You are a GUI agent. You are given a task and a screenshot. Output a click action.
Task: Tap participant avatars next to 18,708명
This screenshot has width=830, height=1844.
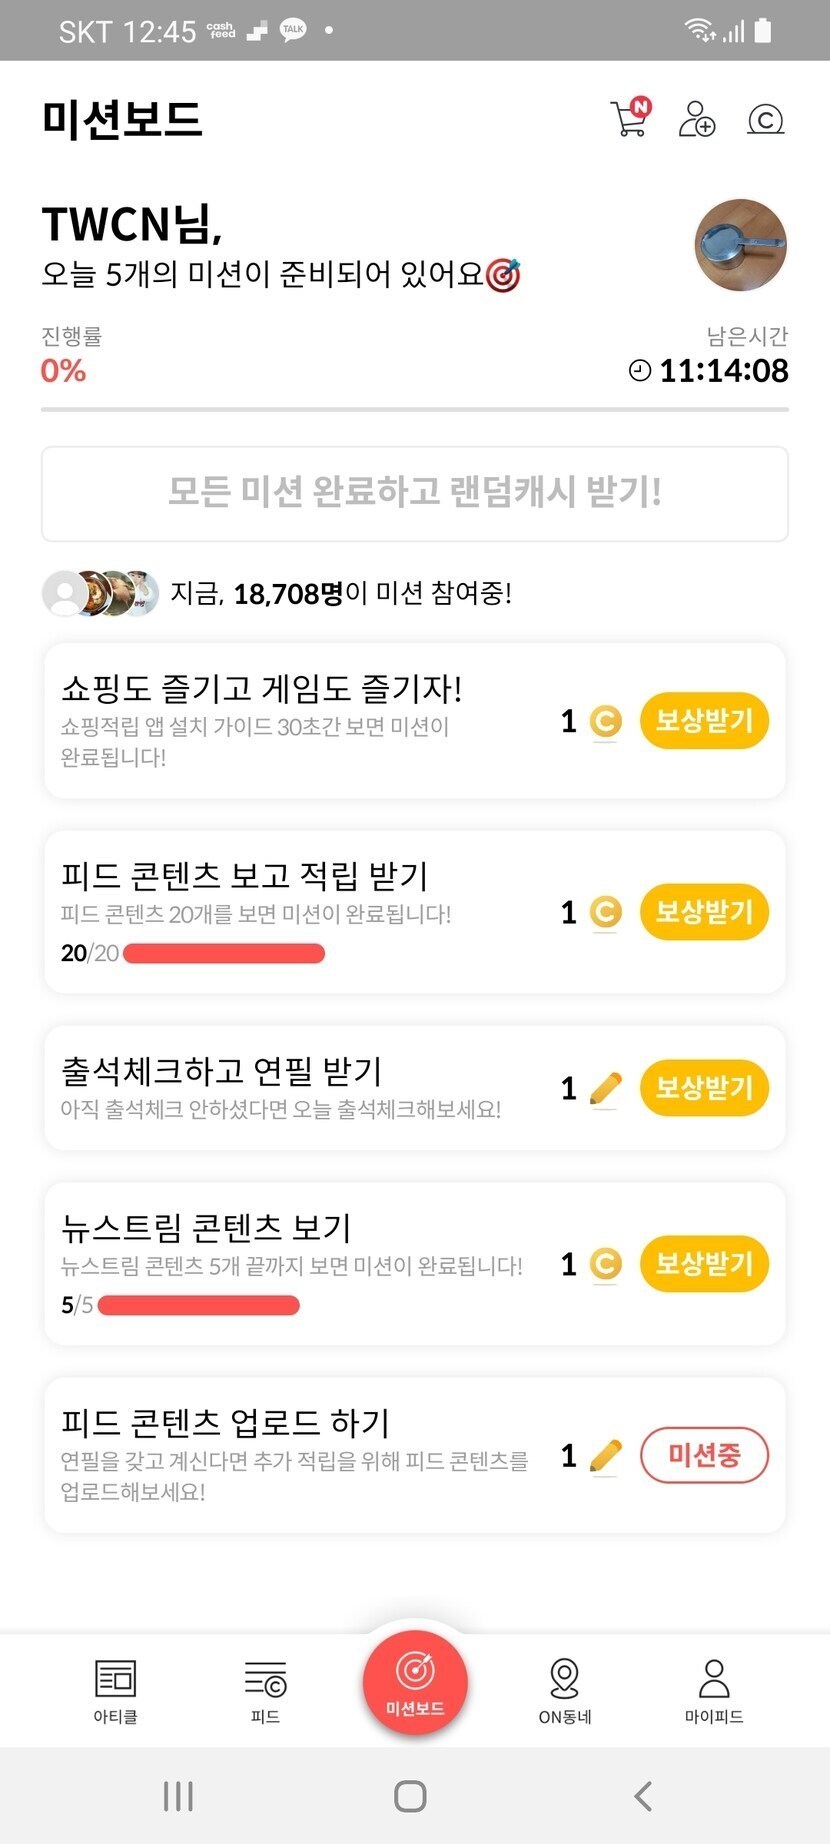pos(100,593)
